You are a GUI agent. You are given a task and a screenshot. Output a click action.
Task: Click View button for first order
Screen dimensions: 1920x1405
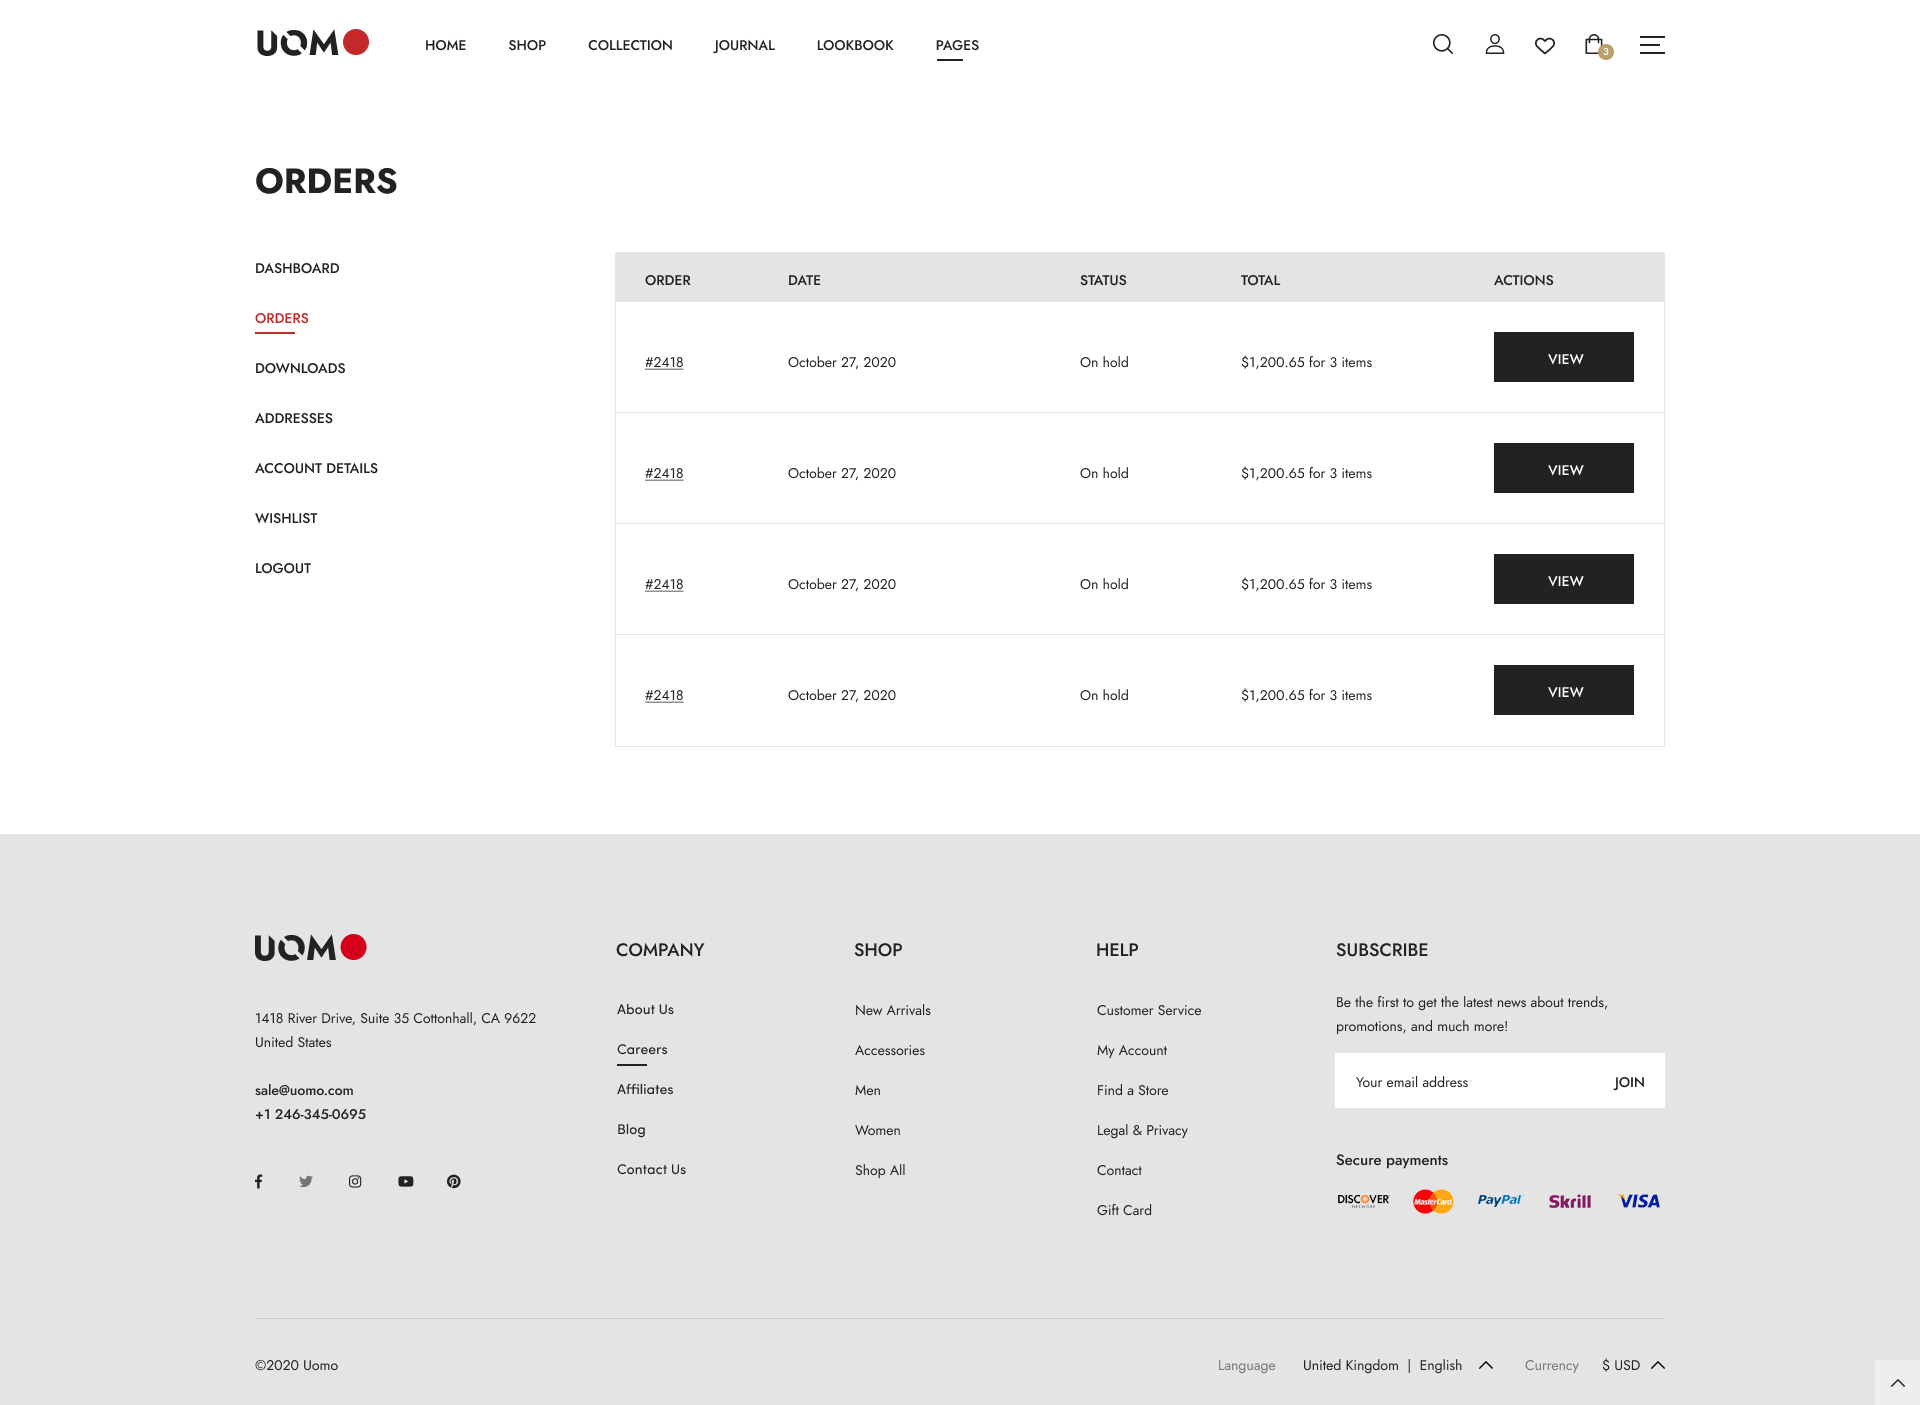[1563, 357]
